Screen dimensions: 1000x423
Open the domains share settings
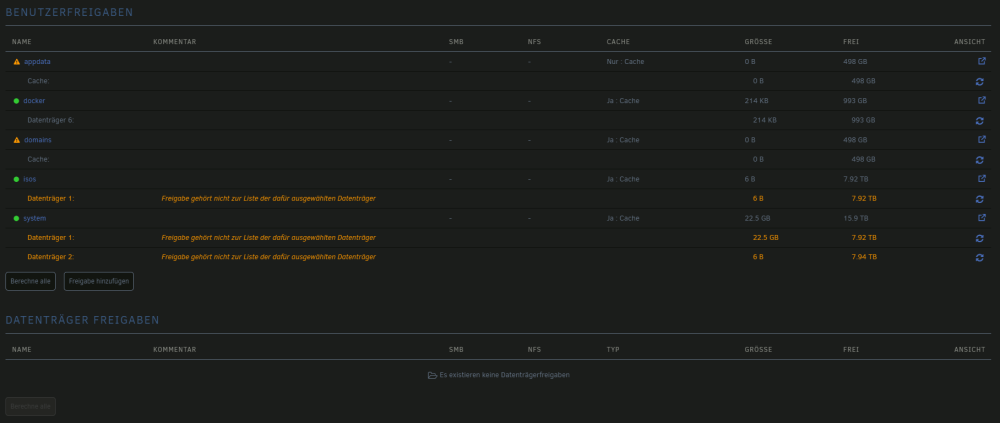point(38,140)
